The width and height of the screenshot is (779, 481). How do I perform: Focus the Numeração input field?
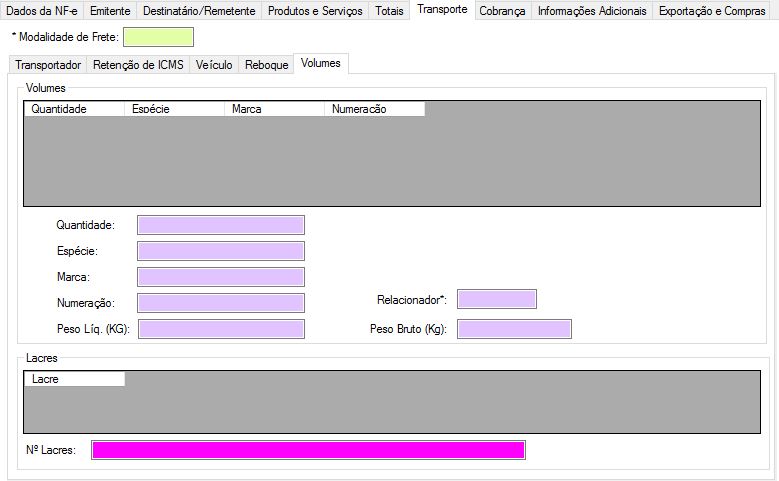point(221,303)
